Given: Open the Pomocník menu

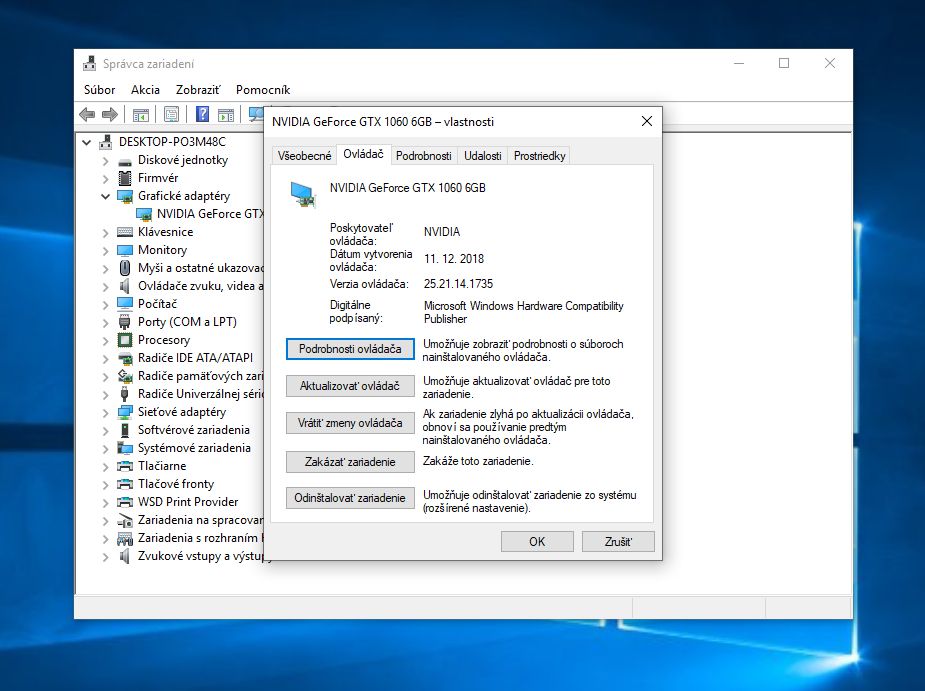Looking at the screenshot, I should (263, 90).
